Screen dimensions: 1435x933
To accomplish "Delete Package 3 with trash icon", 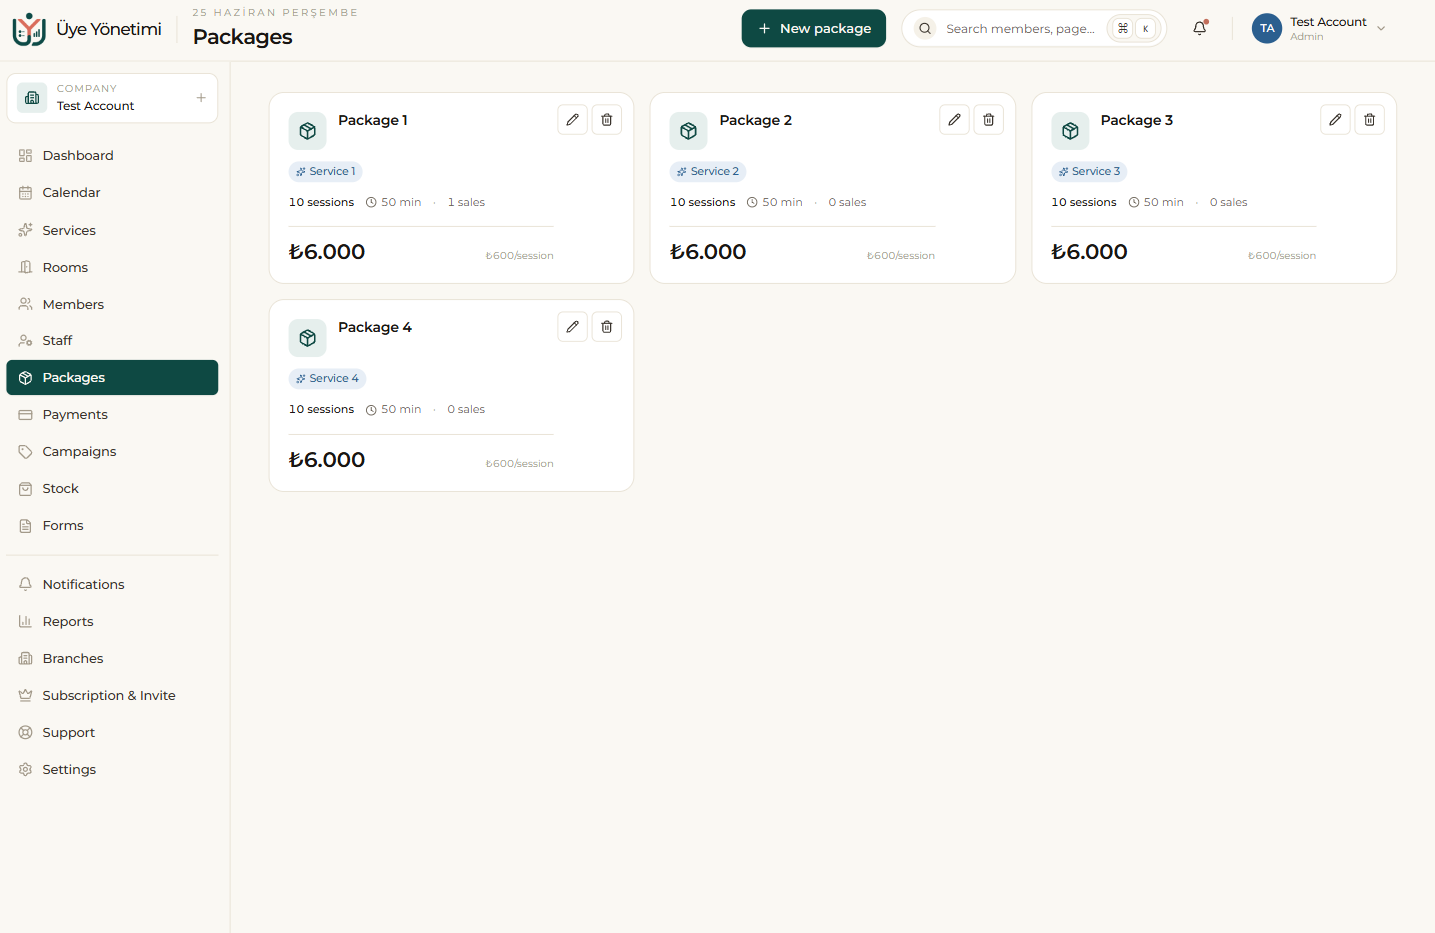I will click(1370, 120).
